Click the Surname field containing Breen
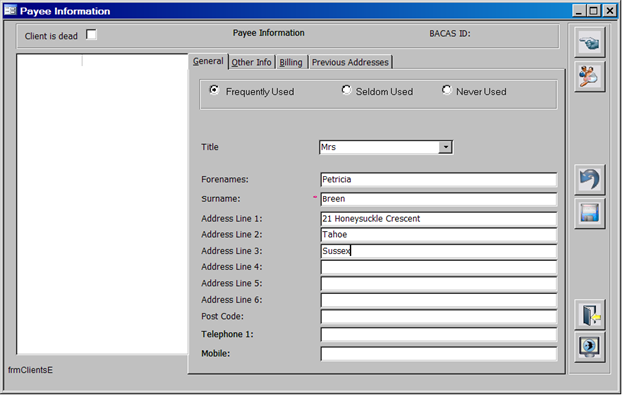 438,199
